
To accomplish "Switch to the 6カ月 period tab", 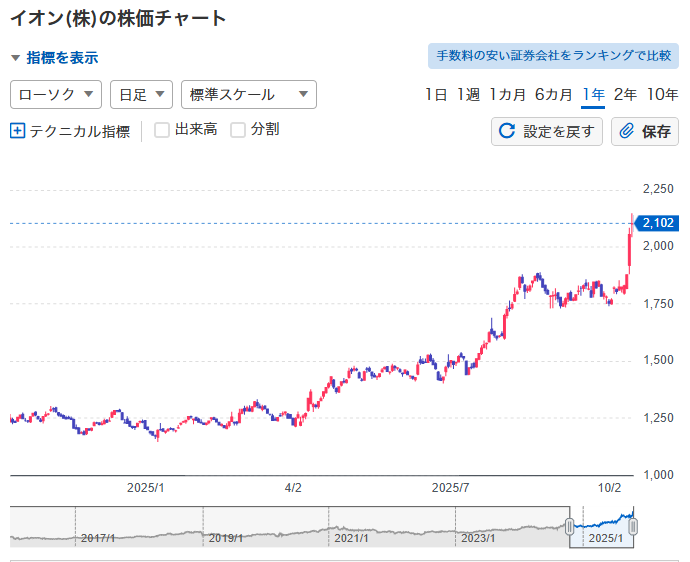I will pos(553,95).
